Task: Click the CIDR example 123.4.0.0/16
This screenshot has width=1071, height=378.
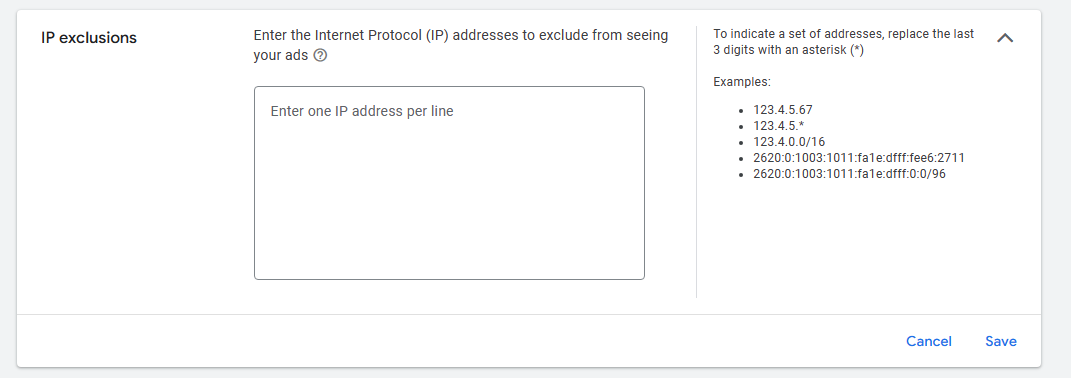Action: click(x=789, y=142)
